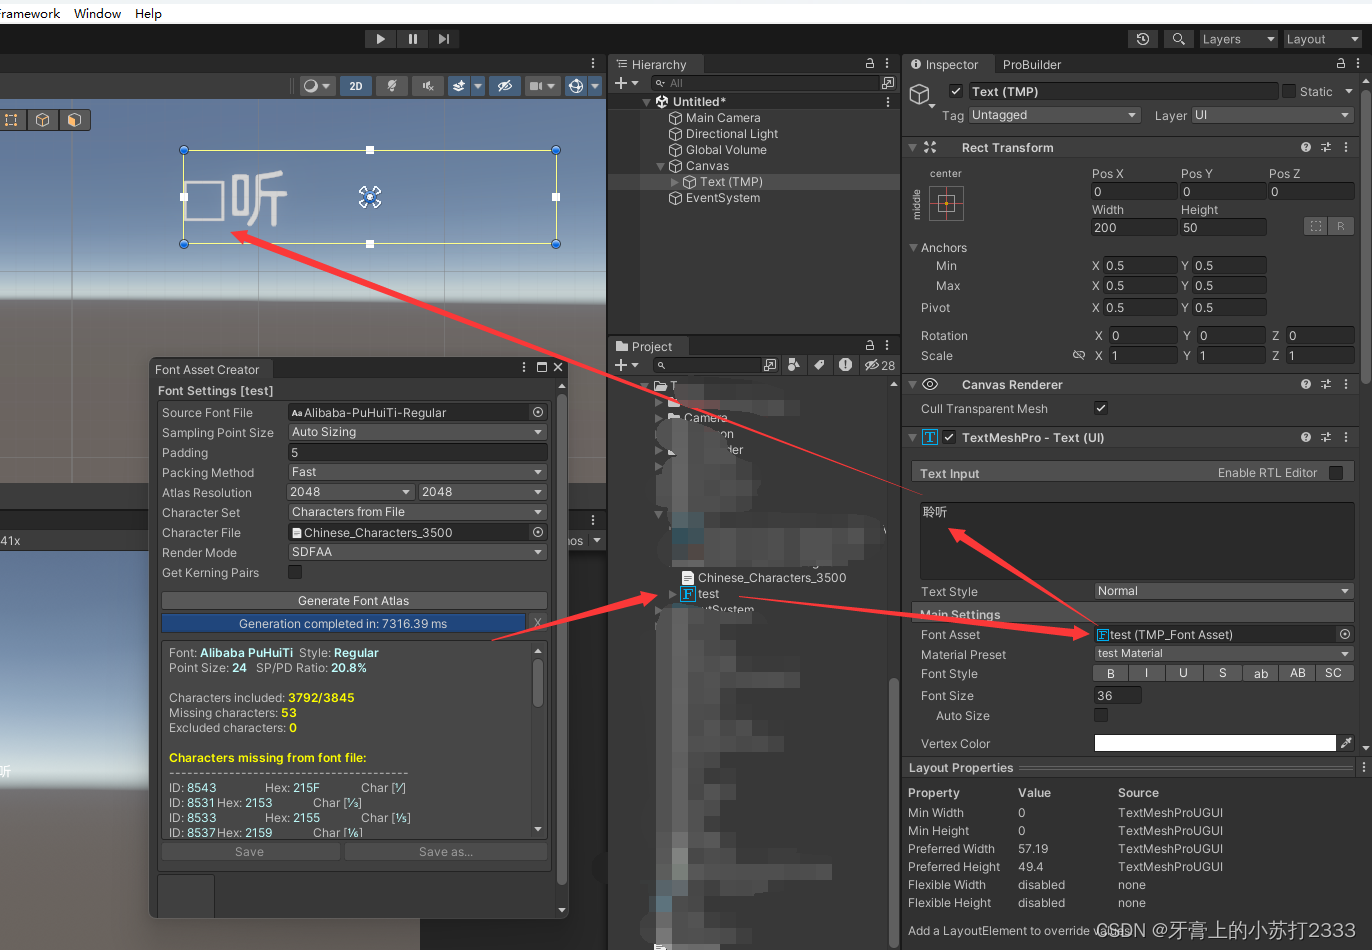Open the Sampling Point Size dropdown
The width and height of the screenshot is (1372, 950).
[417, 432]
